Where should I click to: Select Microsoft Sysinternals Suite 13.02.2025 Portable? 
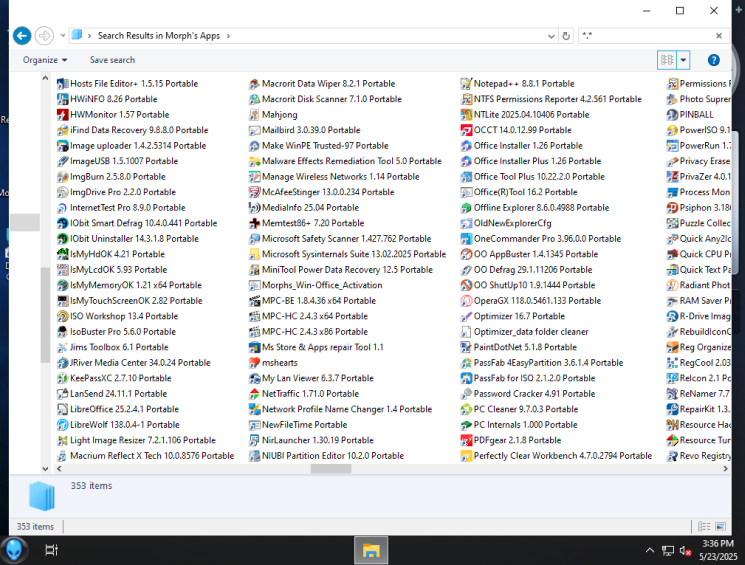pos(348,254)
